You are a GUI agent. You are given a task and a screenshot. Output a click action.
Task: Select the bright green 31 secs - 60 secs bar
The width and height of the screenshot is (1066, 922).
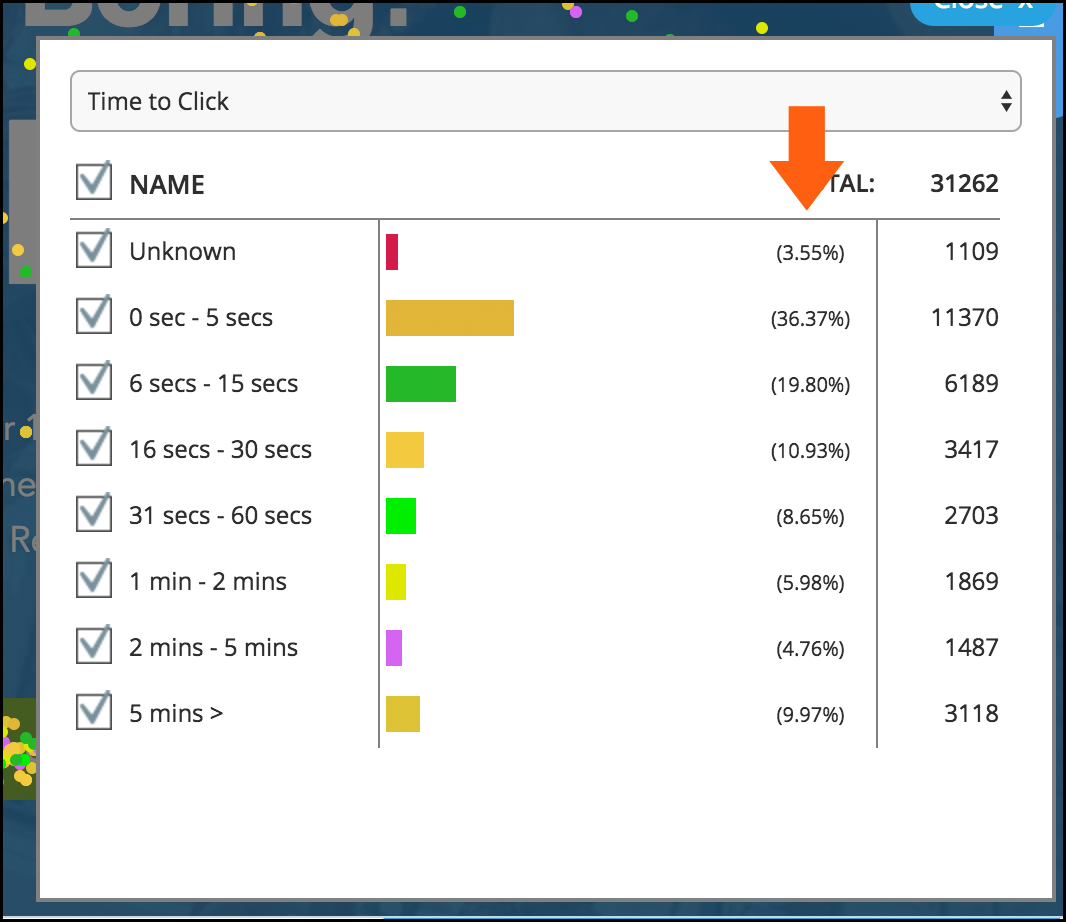pos(401,516)
